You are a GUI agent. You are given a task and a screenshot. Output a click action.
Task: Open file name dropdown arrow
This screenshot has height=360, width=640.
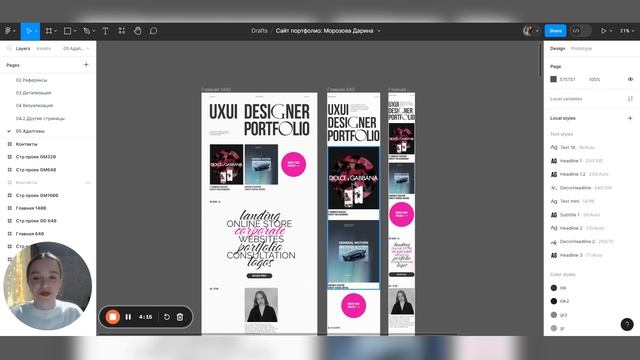click(379, 31)
